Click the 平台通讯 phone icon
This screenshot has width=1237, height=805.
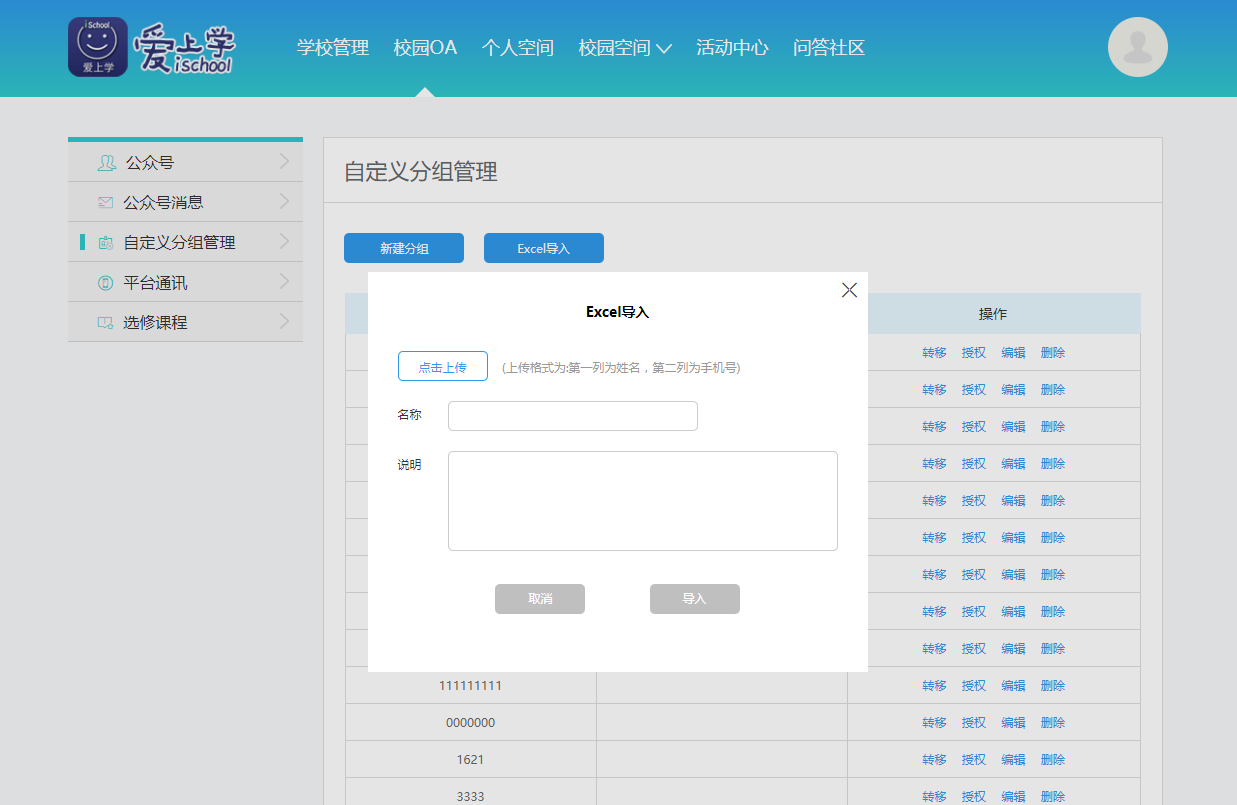tap(105, 283)
